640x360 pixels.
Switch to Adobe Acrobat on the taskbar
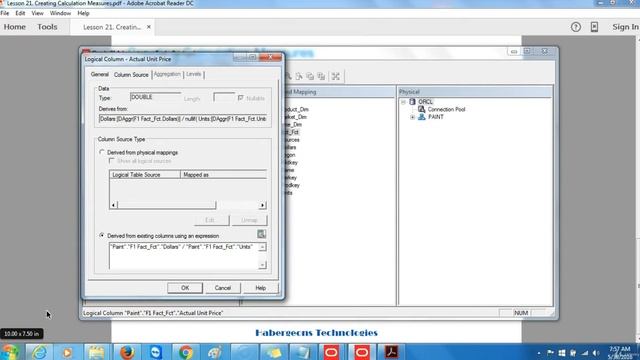[391, 352]
